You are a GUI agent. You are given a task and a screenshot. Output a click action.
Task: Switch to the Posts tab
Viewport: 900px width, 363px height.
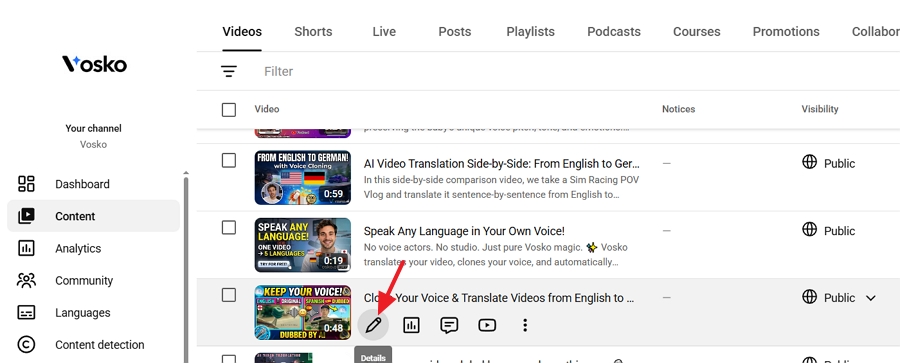pyautogui.click(x=455, y=32)
